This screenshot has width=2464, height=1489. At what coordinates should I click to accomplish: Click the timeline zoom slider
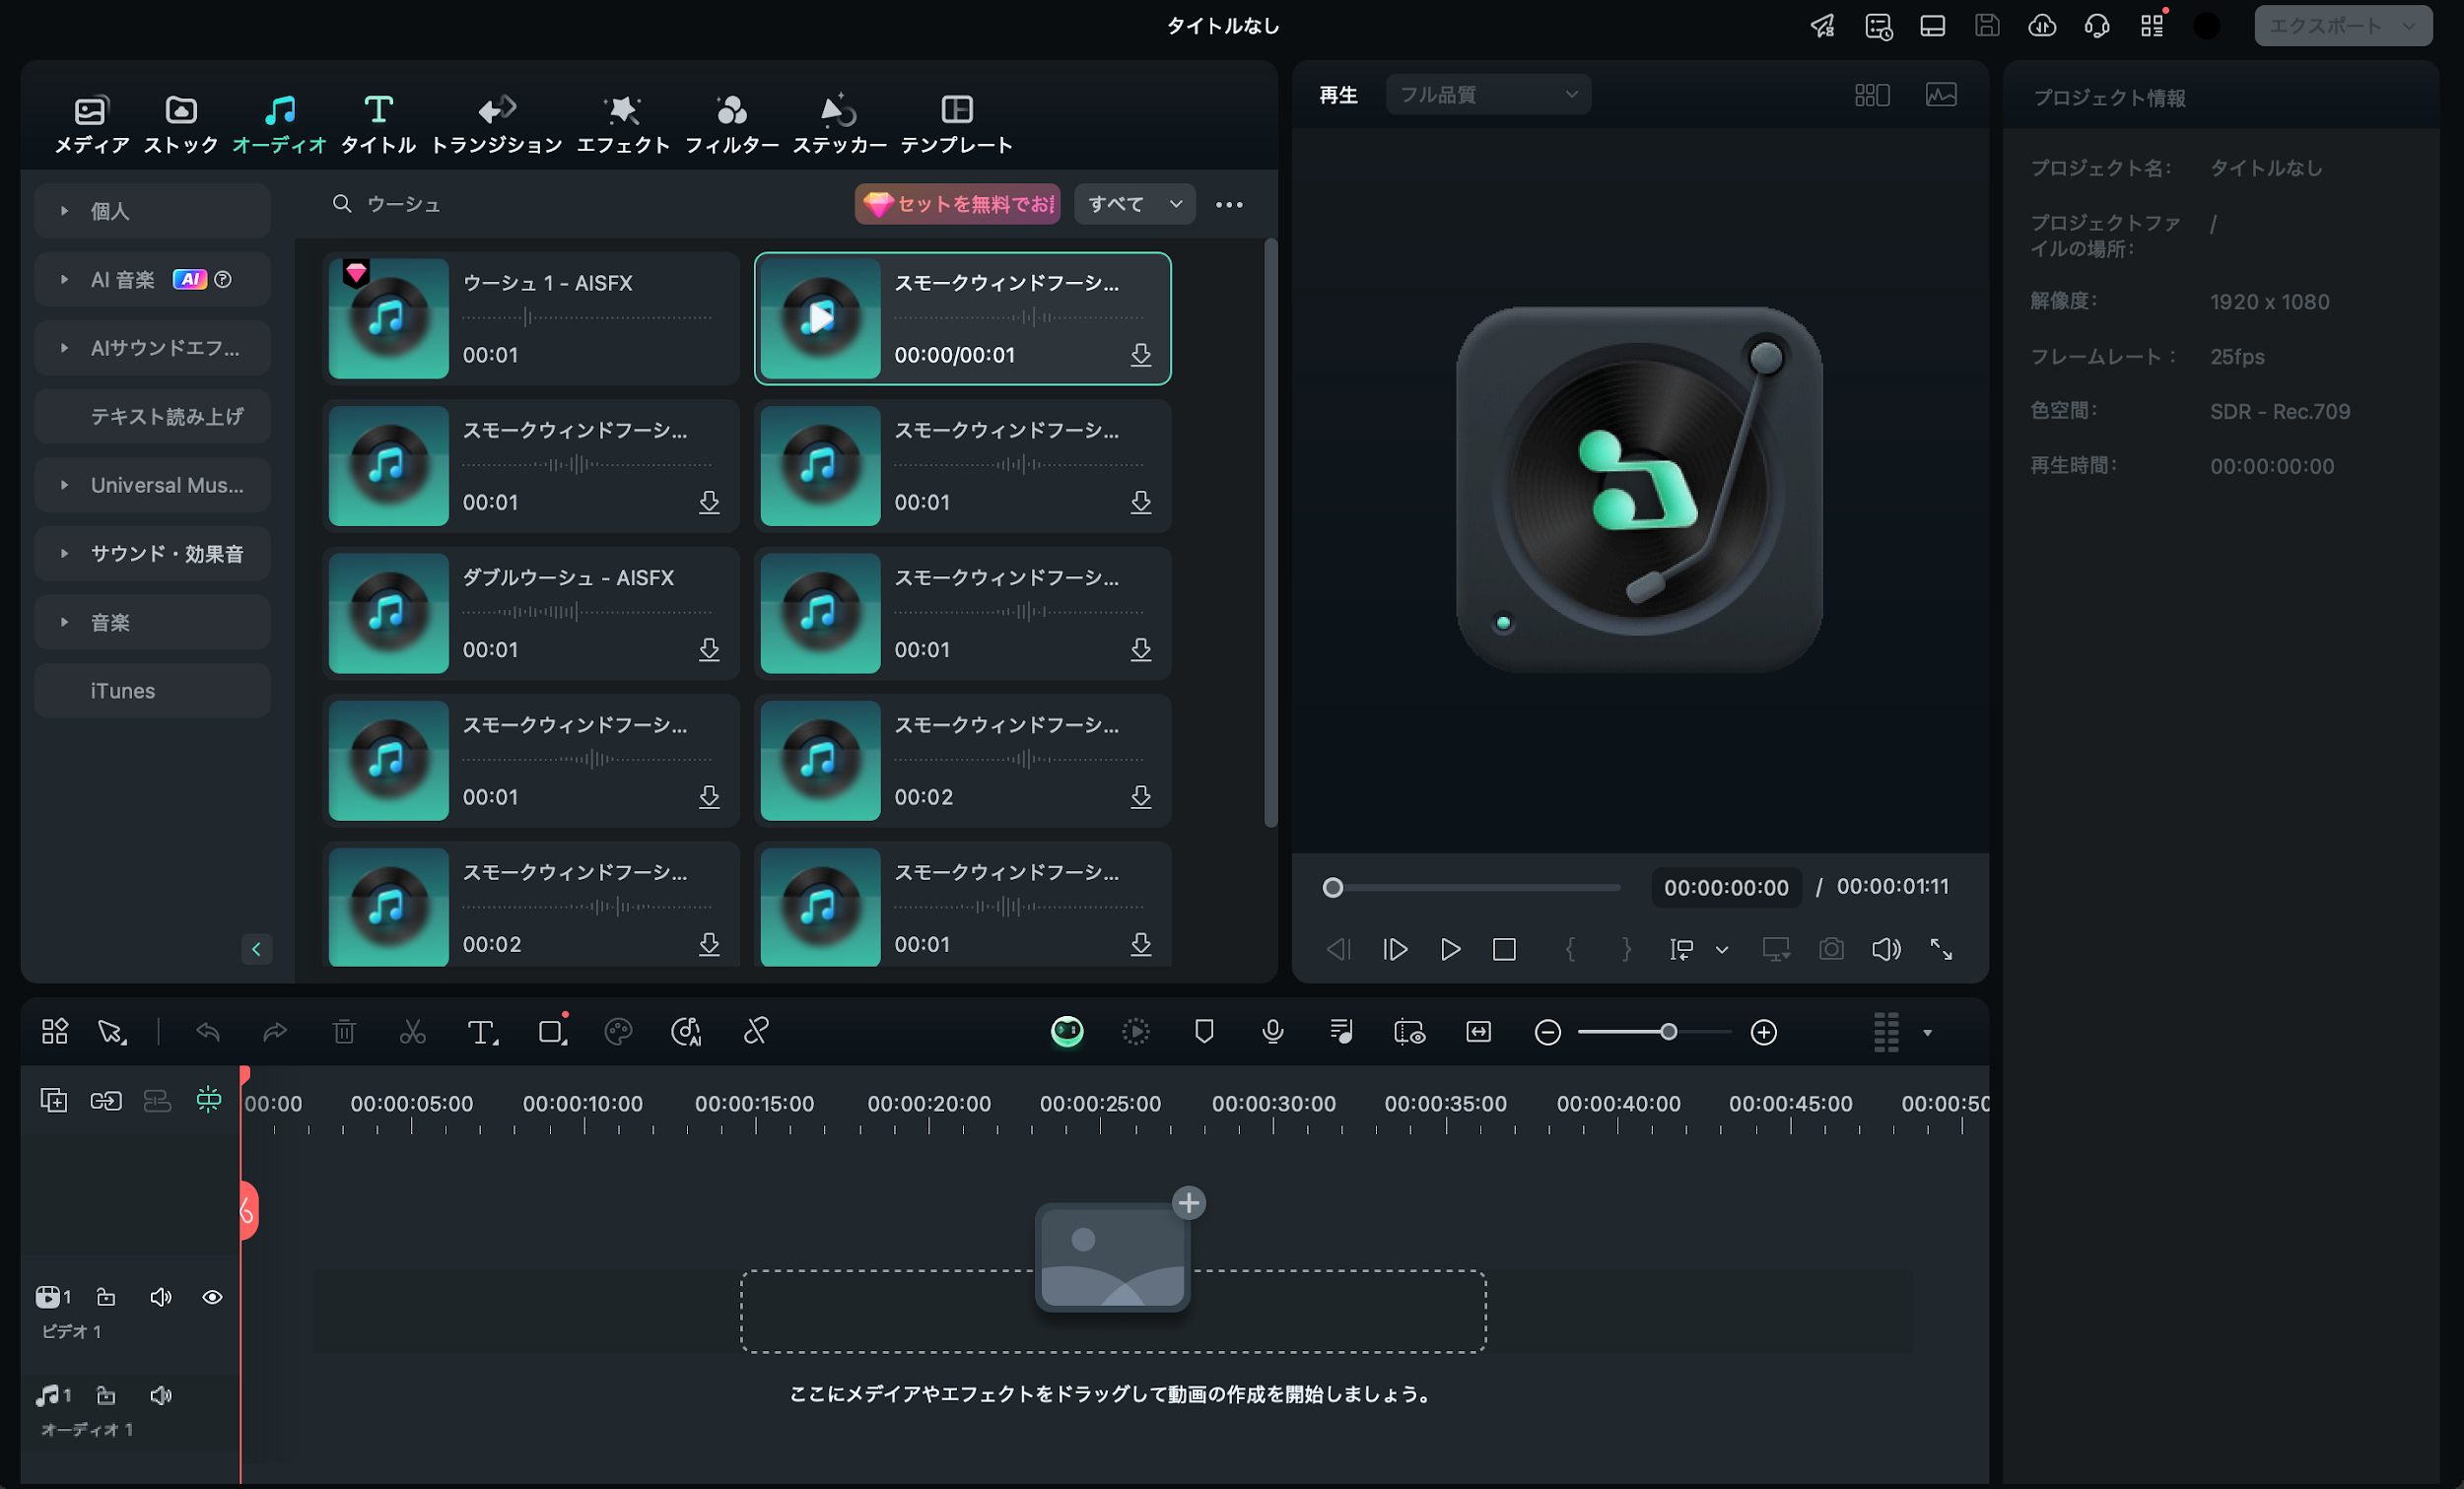[x=1655, y=1032]
